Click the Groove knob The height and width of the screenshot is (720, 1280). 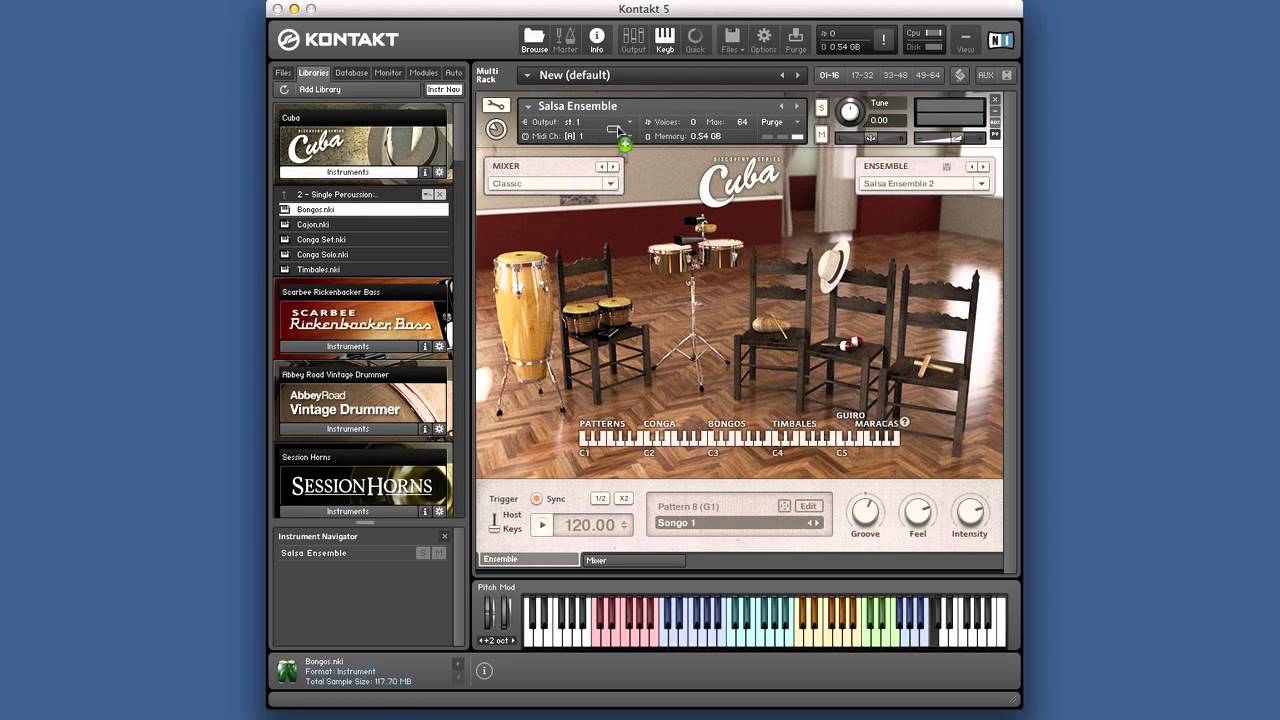865,512
